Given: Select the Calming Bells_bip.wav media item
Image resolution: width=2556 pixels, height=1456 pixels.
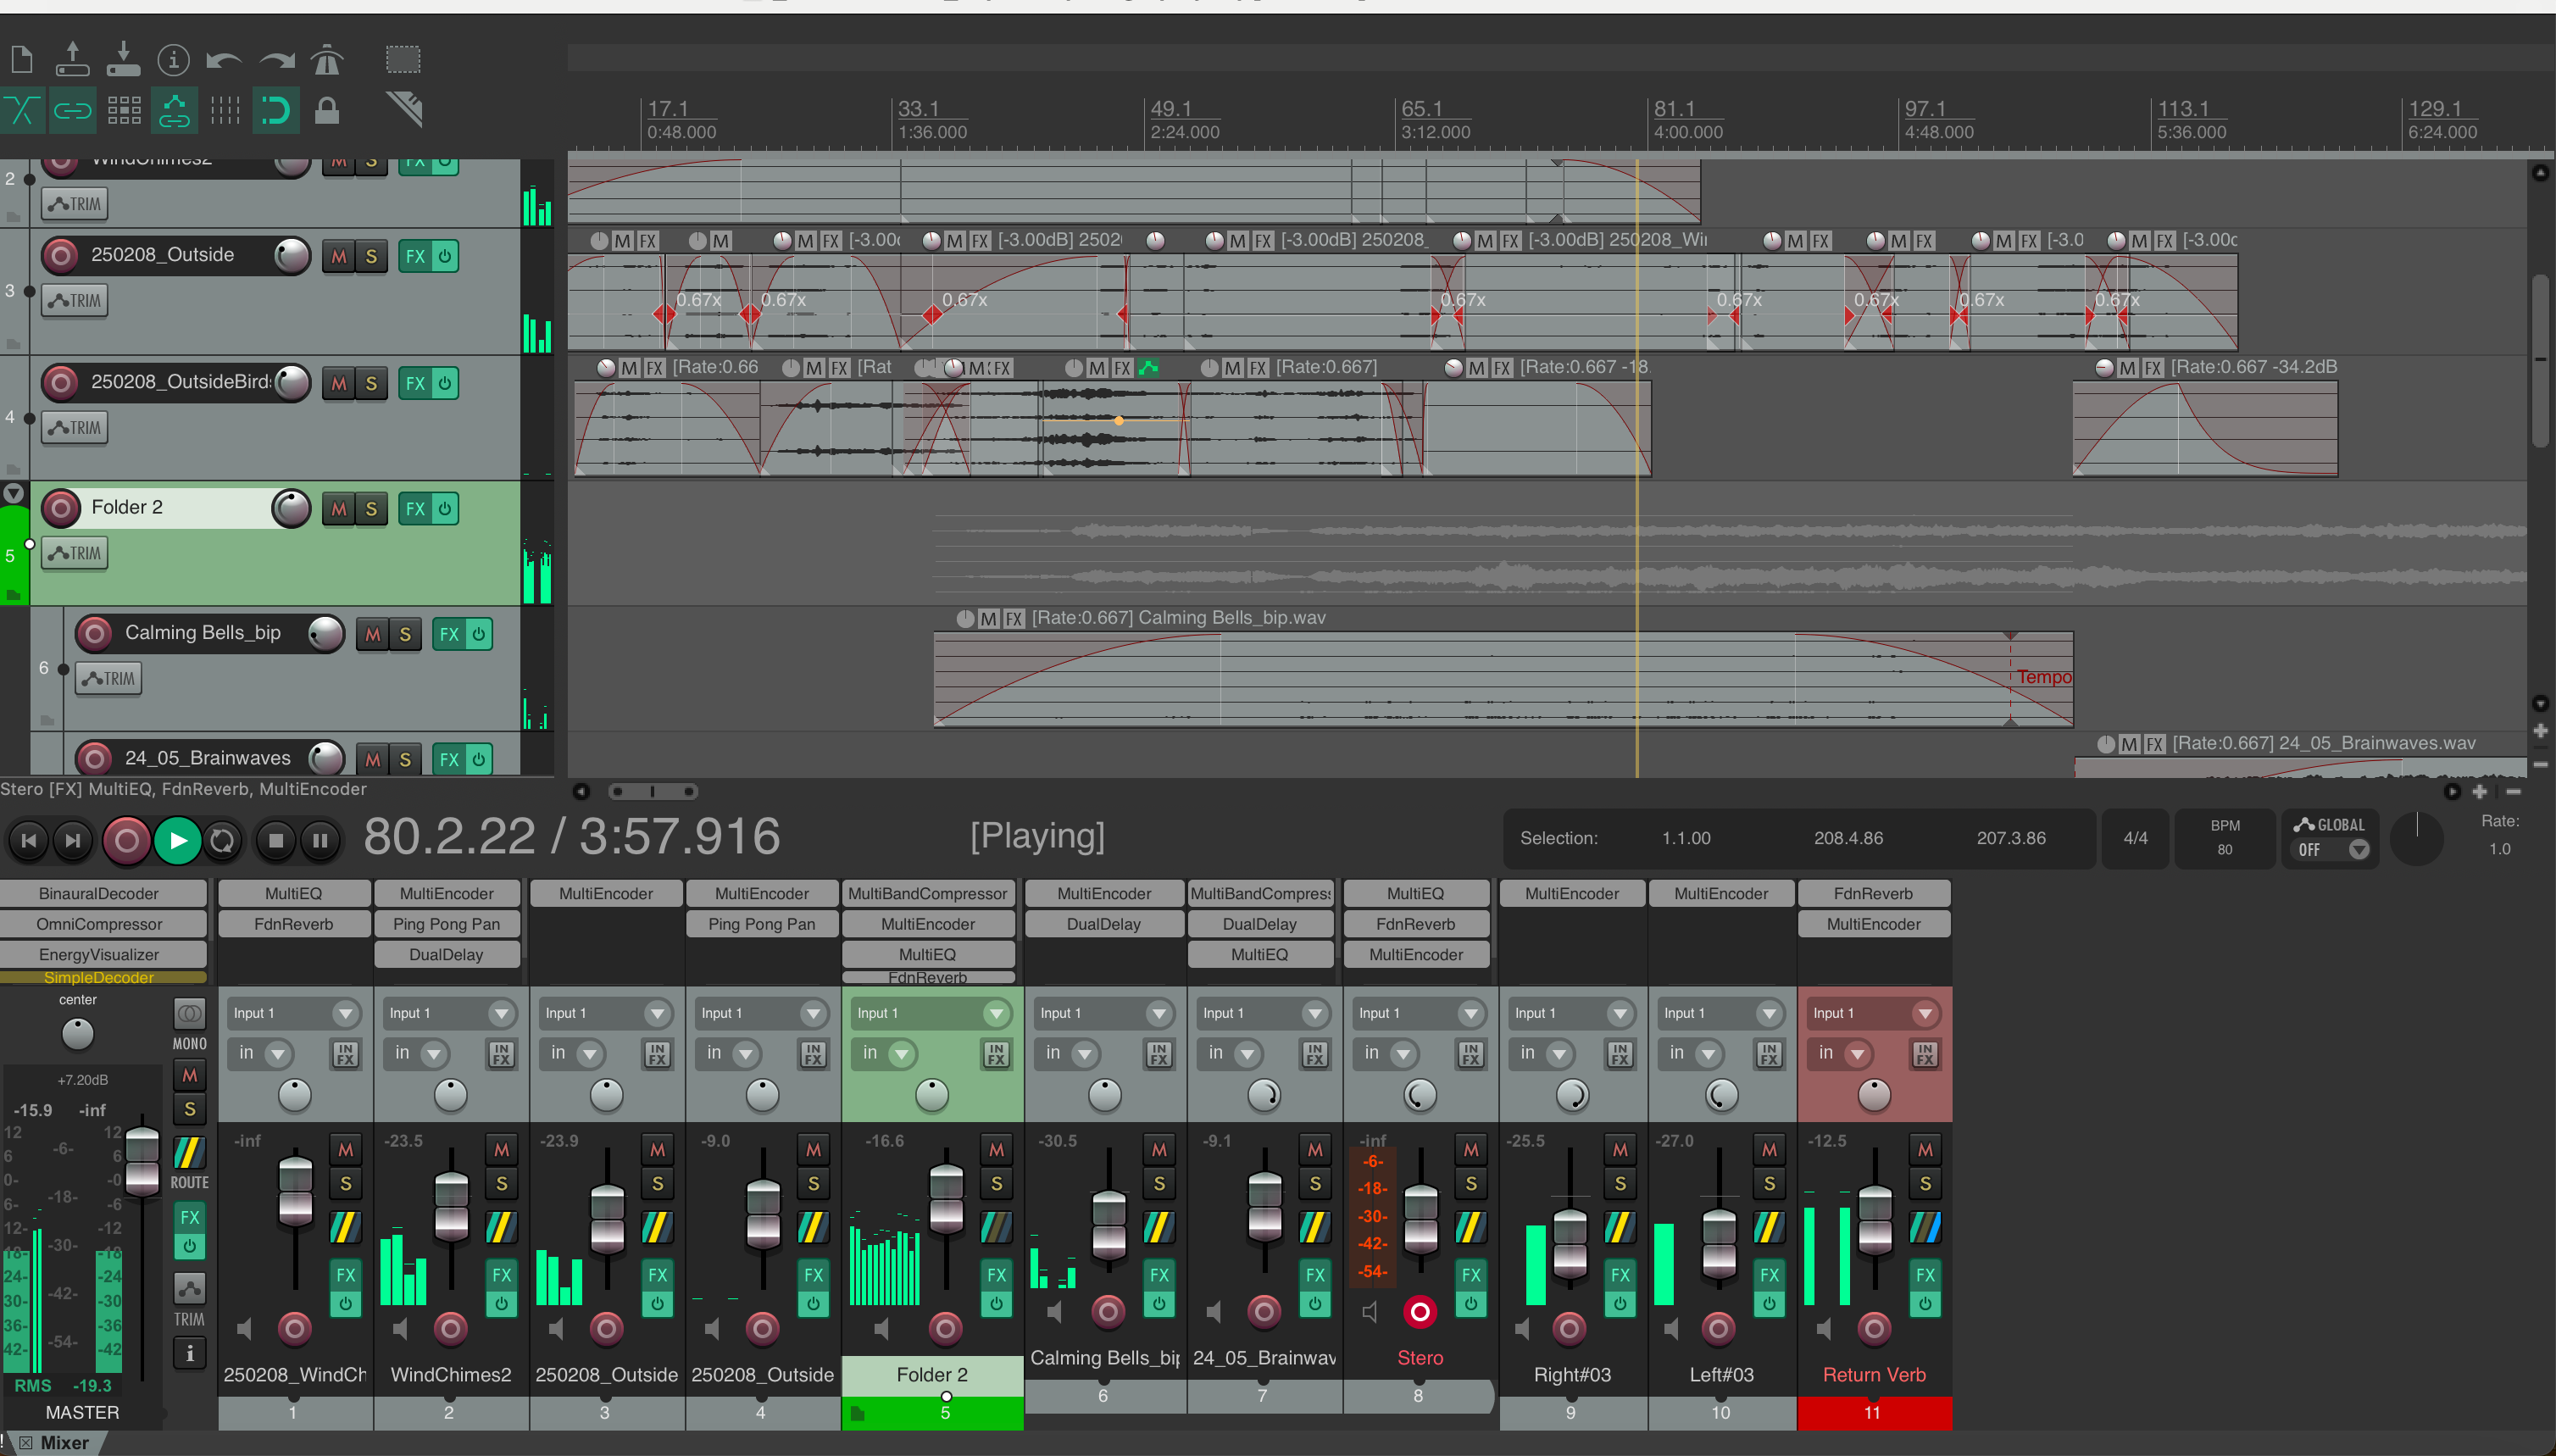Looking at the screenshot, I should (x=1503, y=680).
